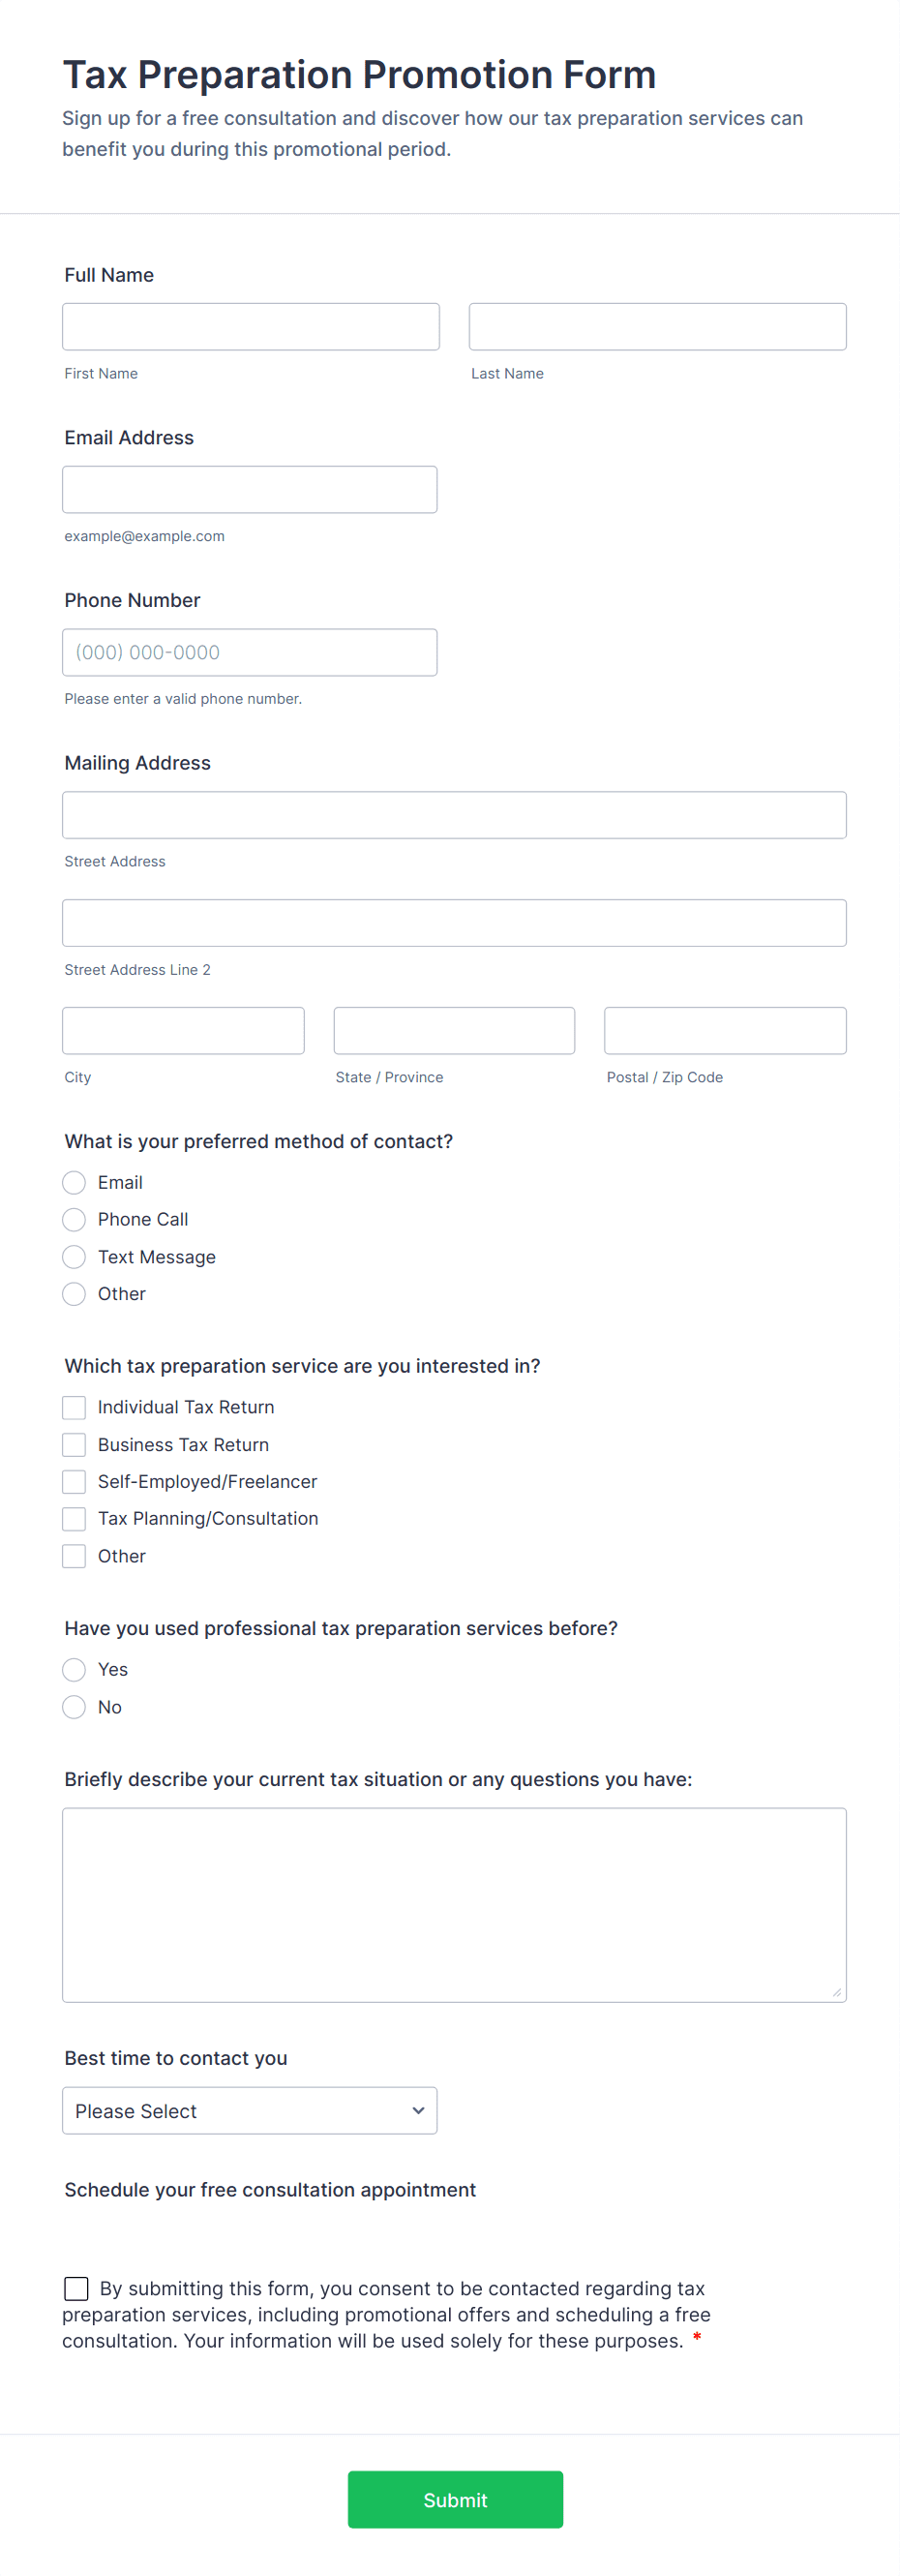Check the Individual Tax Return box

click(x=74, y=1408)
